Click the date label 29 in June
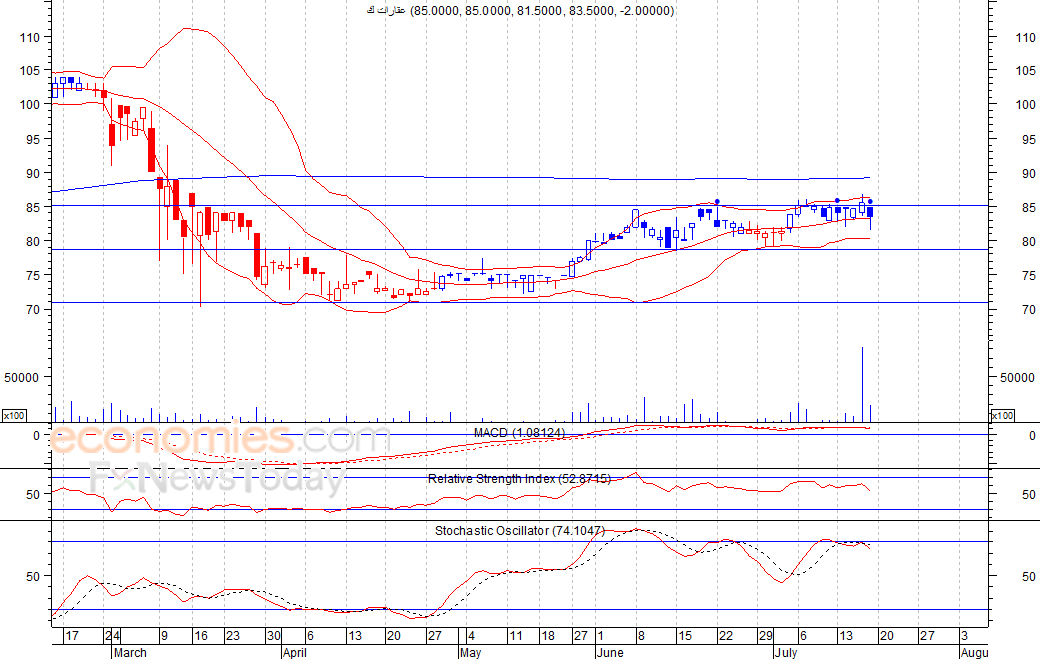Image resolution: width=1040 pixels, height=659 pixels. pos(766,636)
